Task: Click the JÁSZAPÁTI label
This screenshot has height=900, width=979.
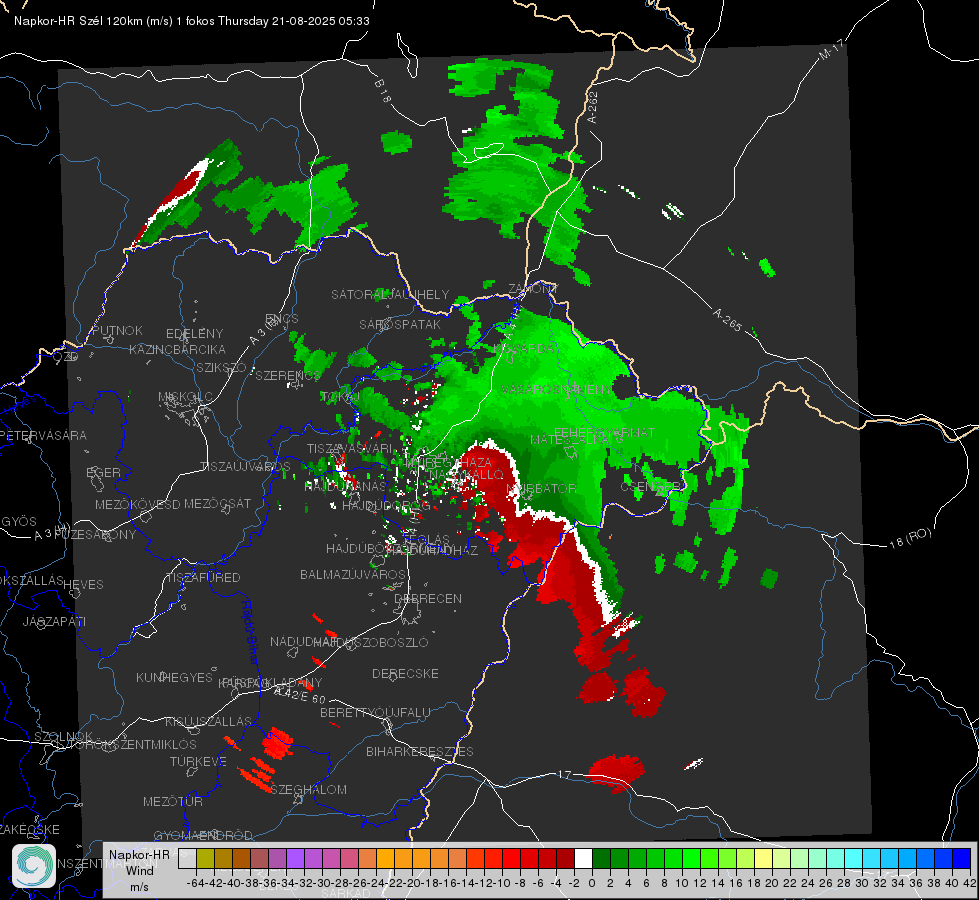Action: tap(54, 621)
